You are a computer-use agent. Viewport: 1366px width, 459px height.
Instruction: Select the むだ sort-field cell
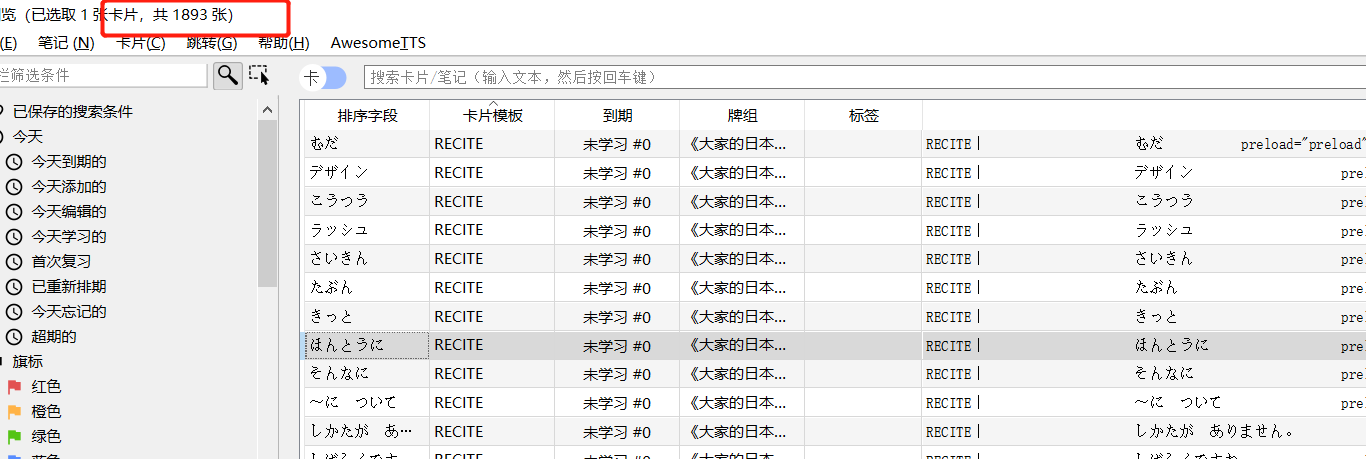tap(367, 144)
